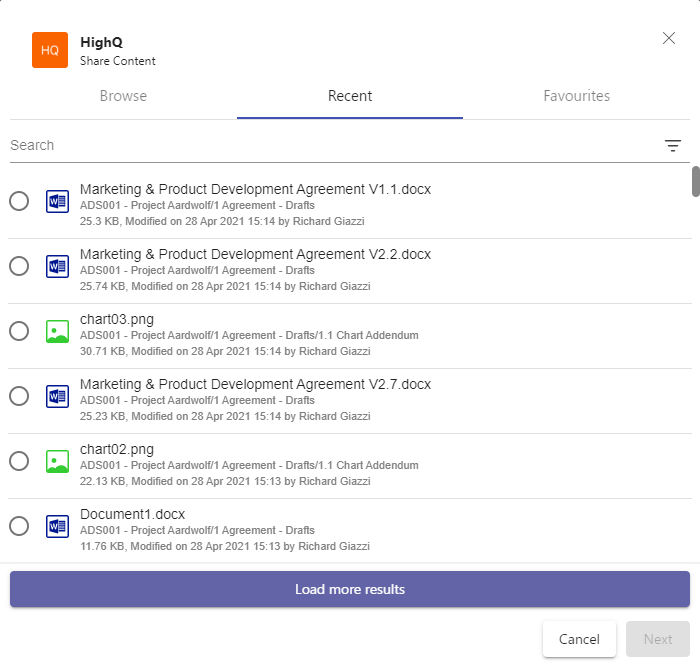Click the chart03.png image icon
Image resolution: width=700 pixels, height=671 pixels.
(57, 331)
